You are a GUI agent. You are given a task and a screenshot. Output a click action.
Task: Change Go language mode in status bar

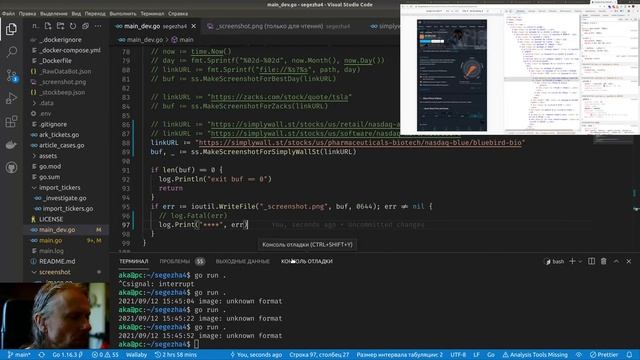491,355
